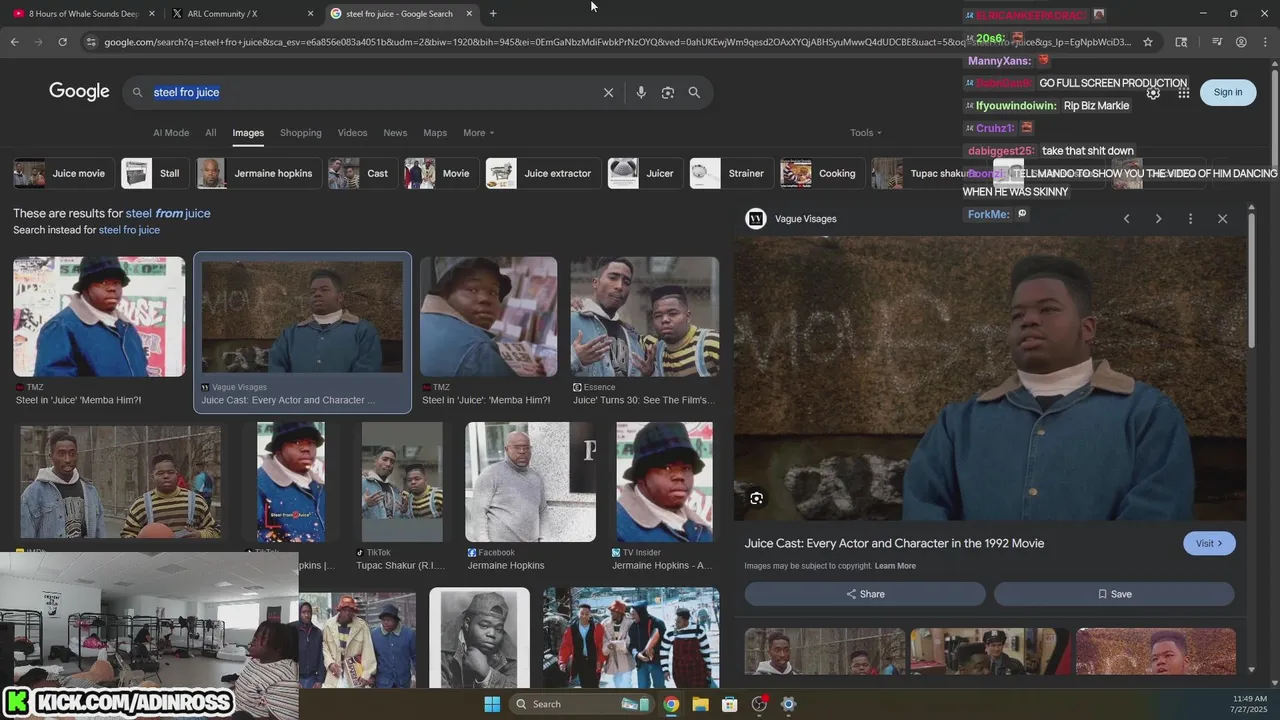Visit the source page via the Visit button
The width and height of the screenshot is (1280, 720).
(x=1209, y=543)
